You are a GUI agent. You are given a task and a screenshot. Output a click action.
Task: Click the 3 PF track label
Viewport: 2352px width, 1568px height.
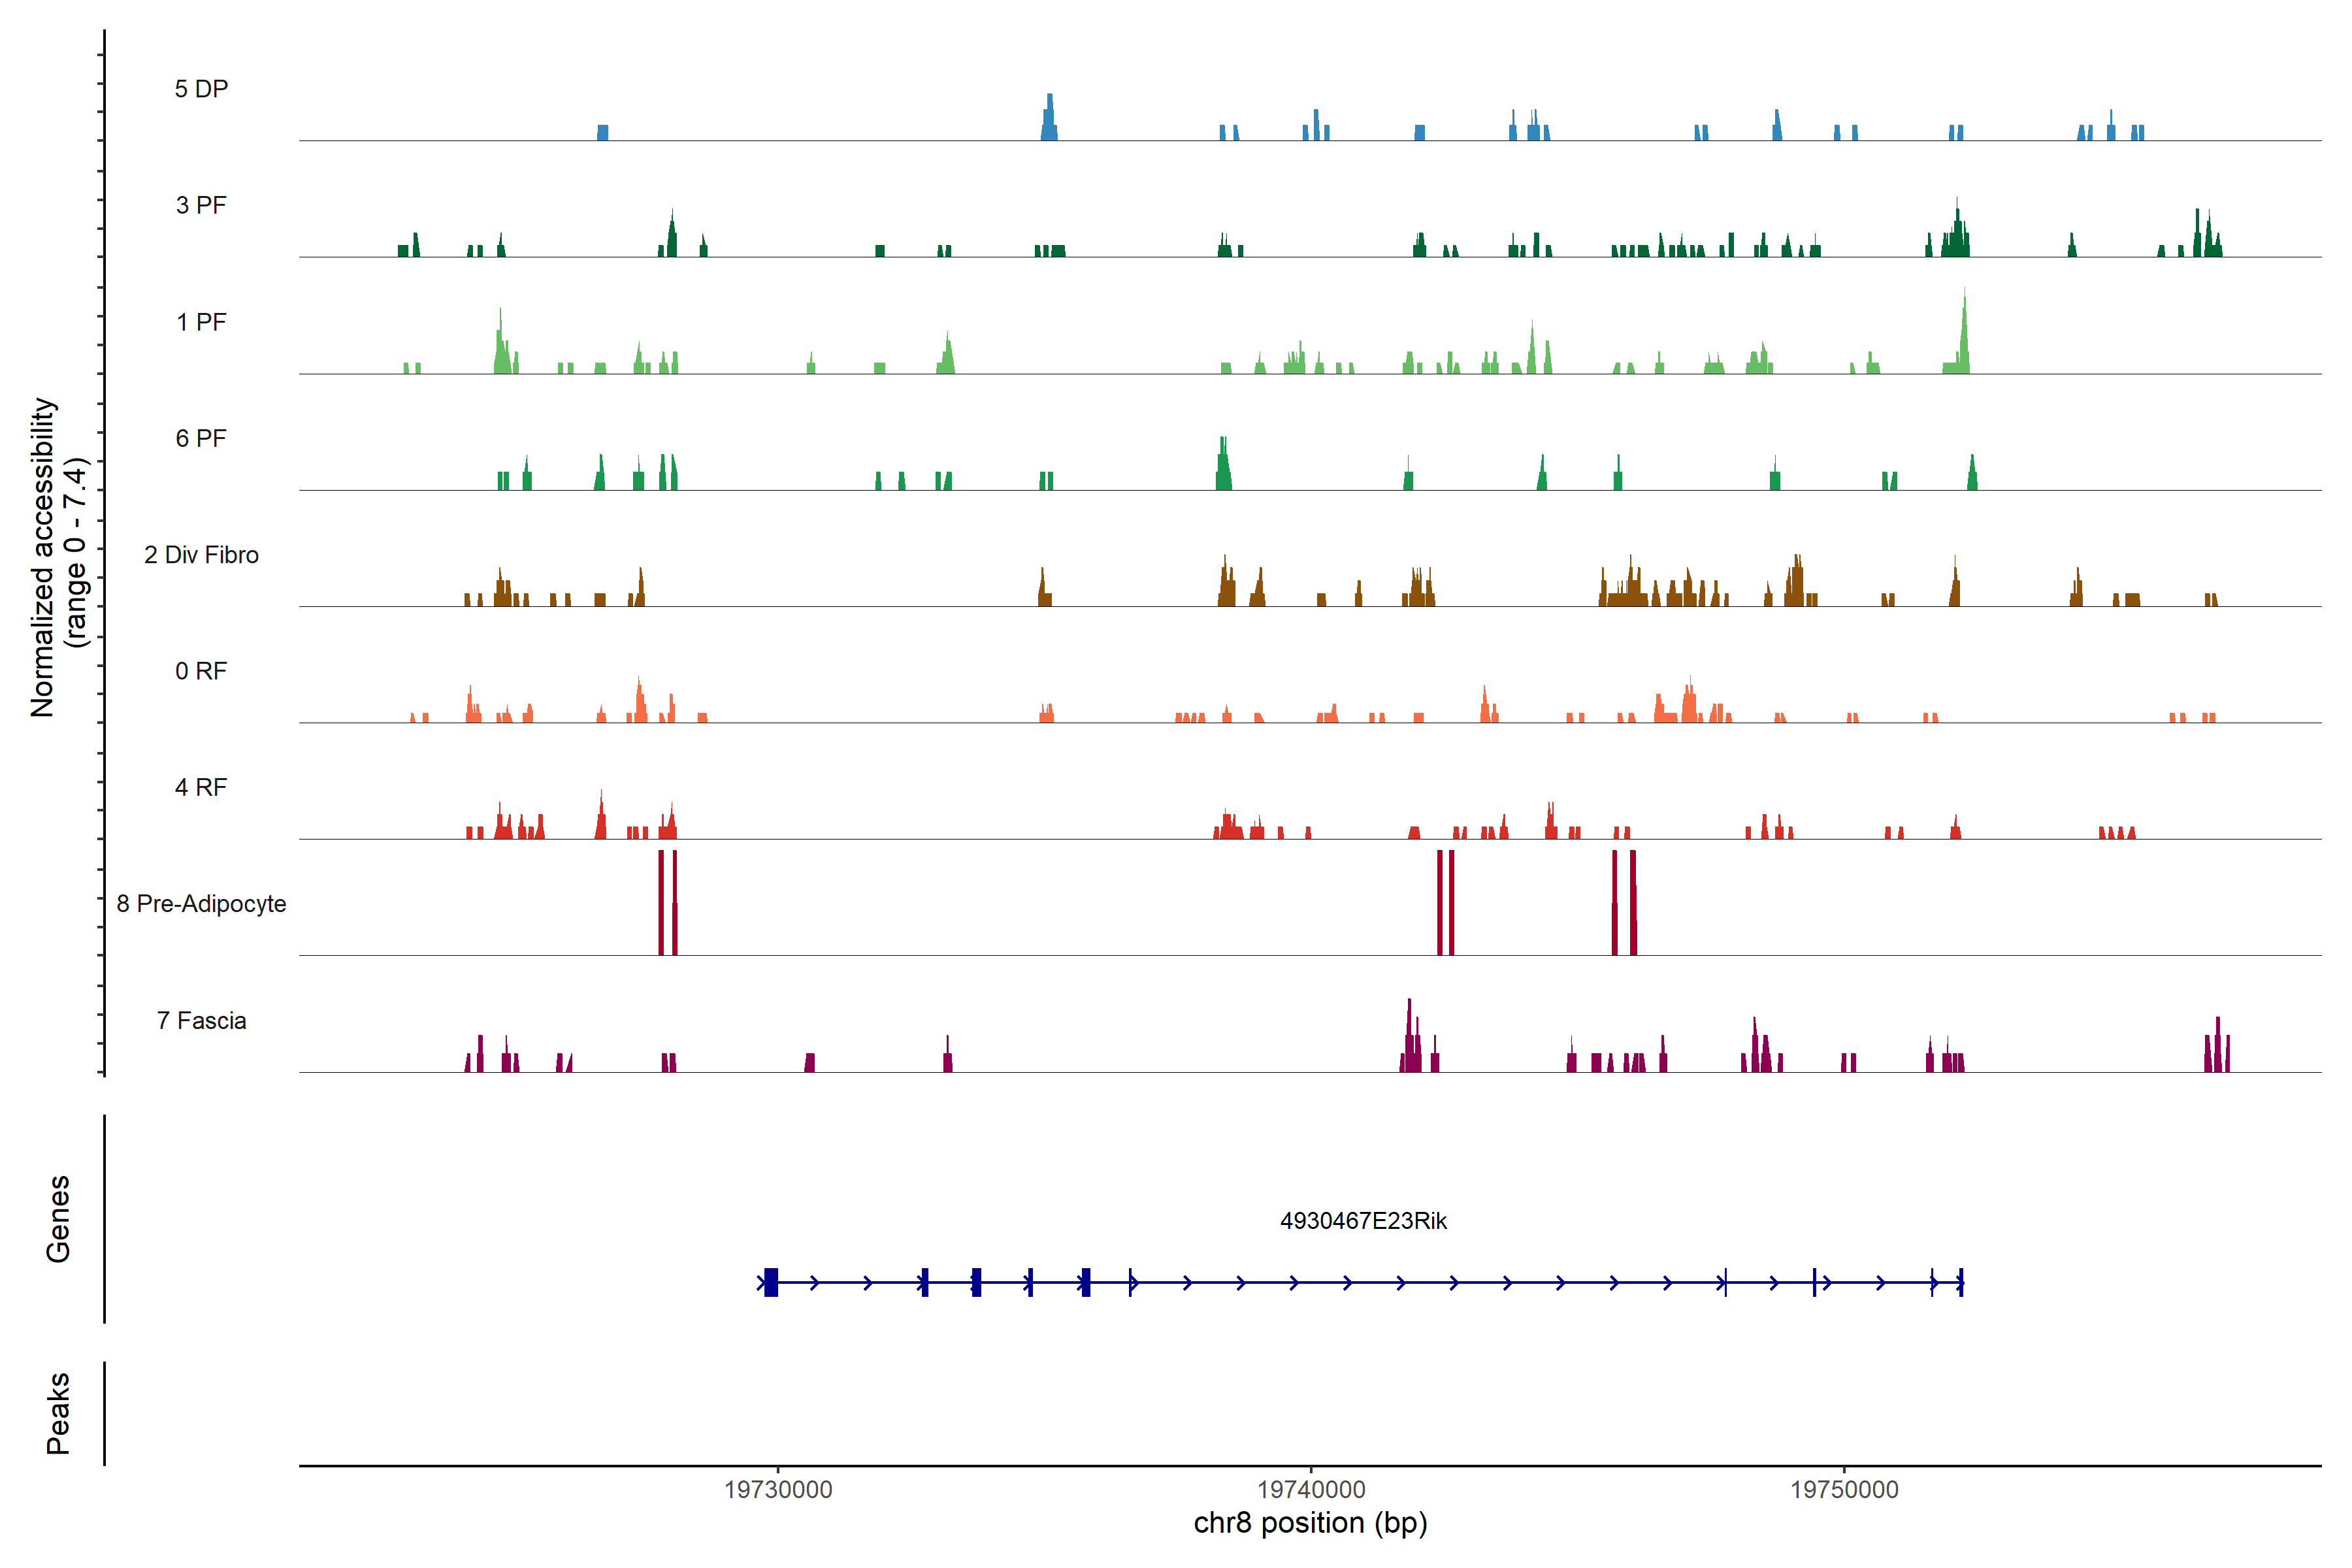[x=201, y=206]
